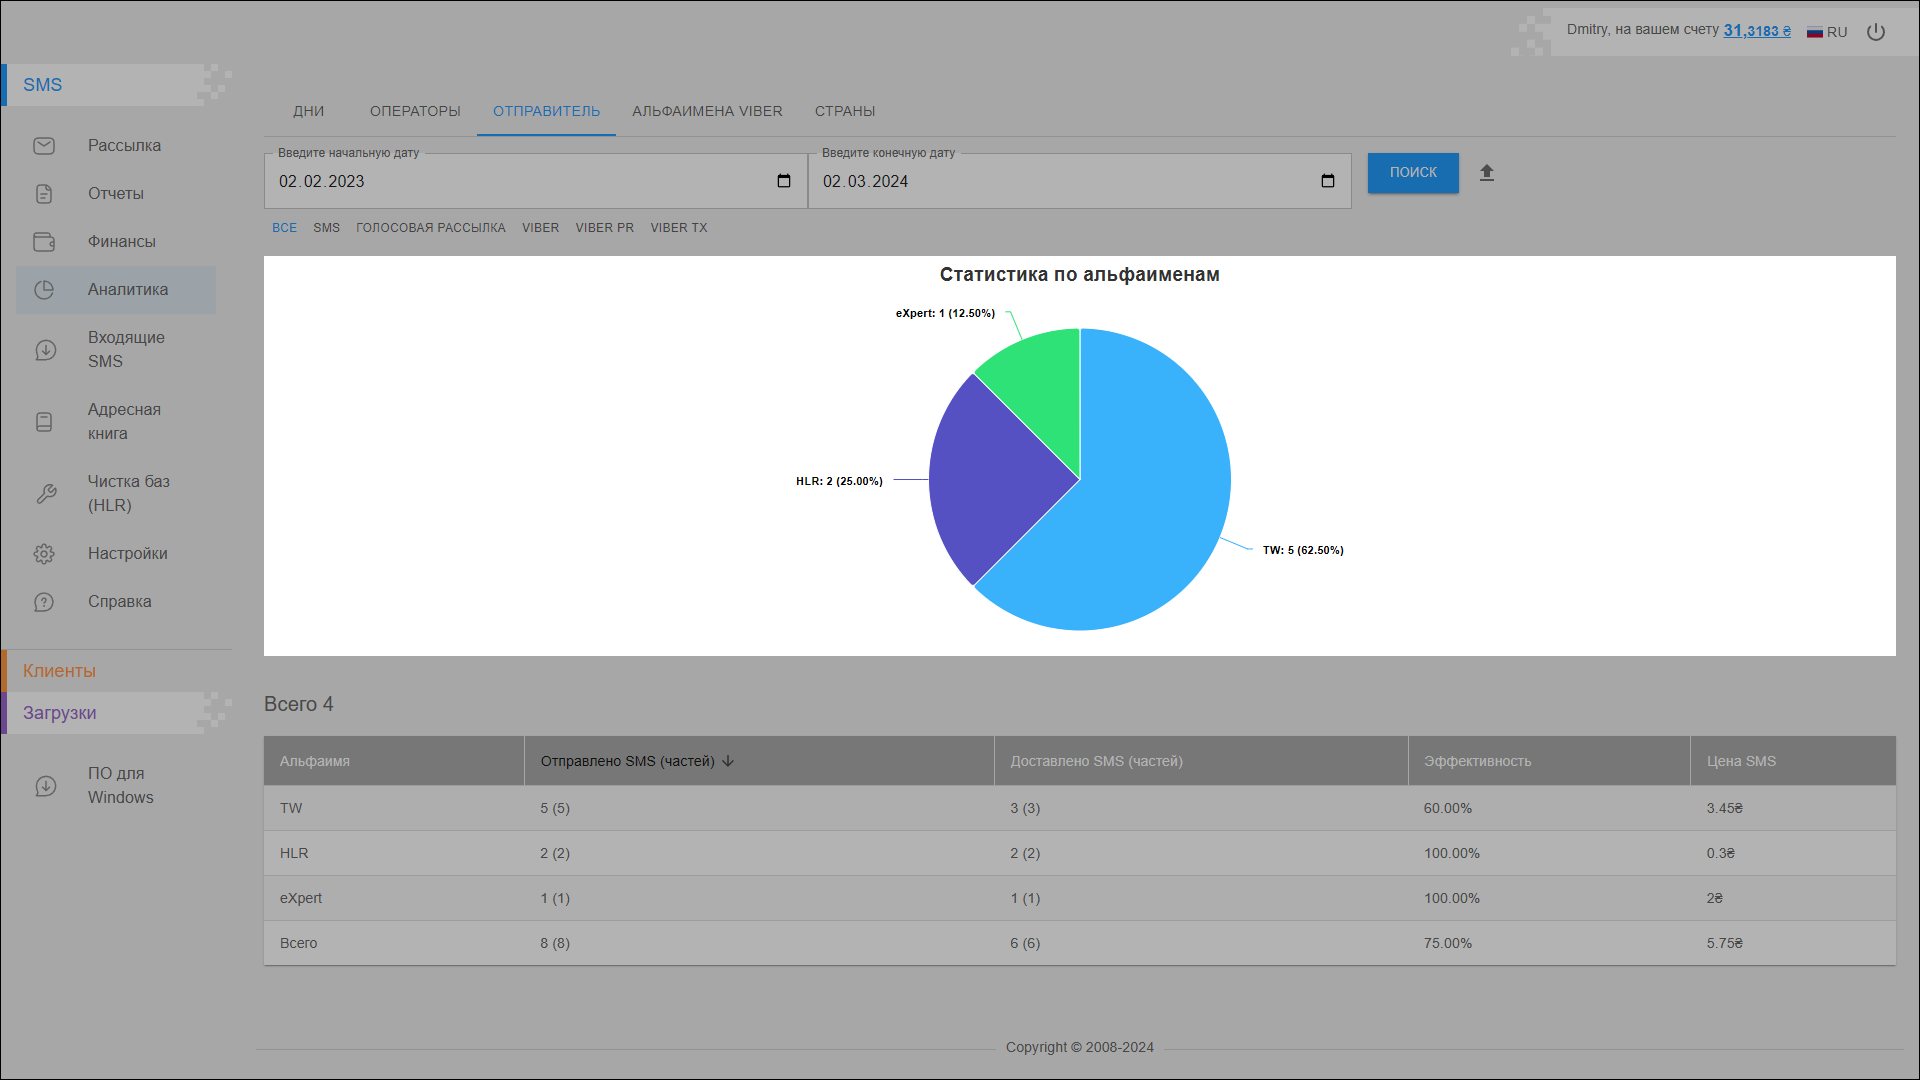Open Отчеты document icon in sidebar
The width and height of the screenshot is (1920, 1080).
44,194
